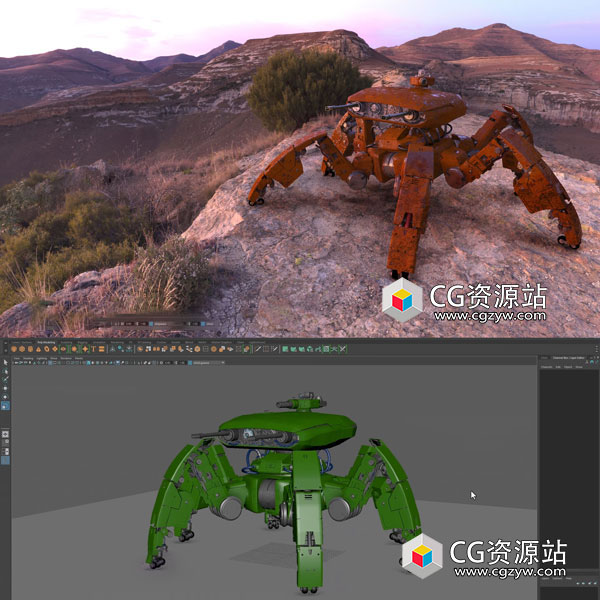Click the last shelf icon with scissors
Viewport: 600px width, 600px height.
tap(342, 349)
